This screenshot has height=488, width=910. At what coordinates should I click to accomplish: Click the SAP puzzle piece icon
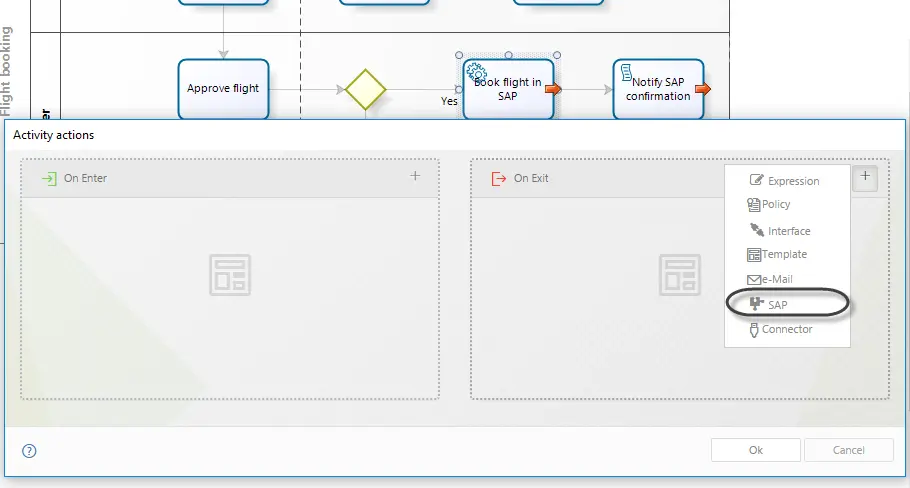(x=756, y=303)
